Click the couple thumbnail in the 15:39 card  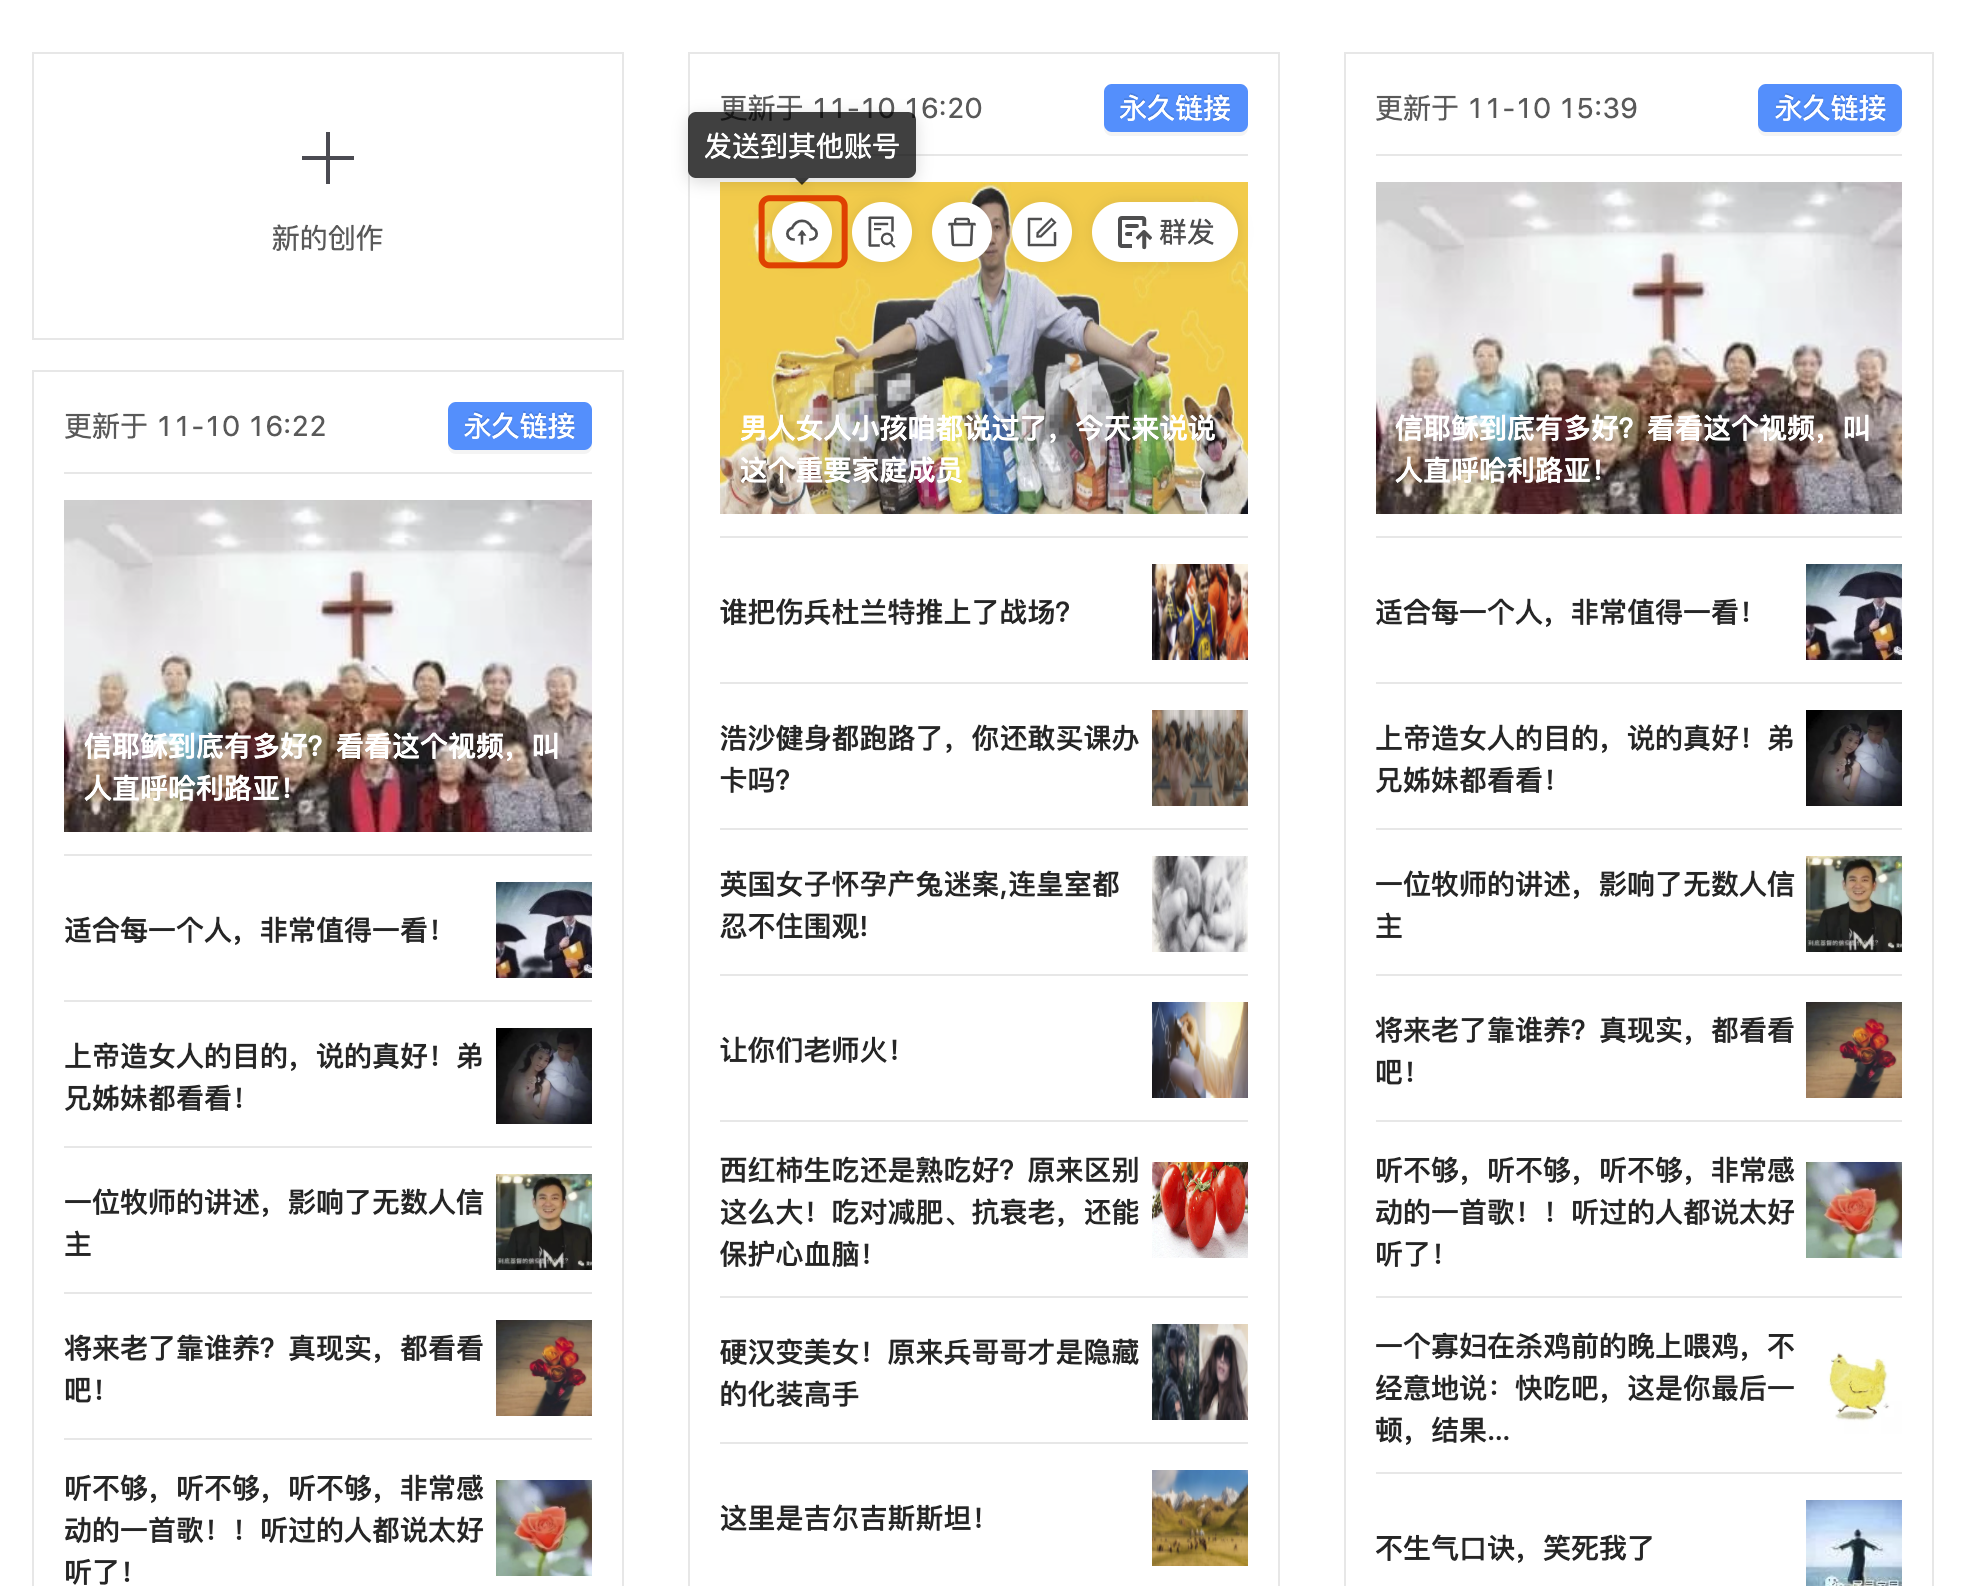[x=1854, y=758]
